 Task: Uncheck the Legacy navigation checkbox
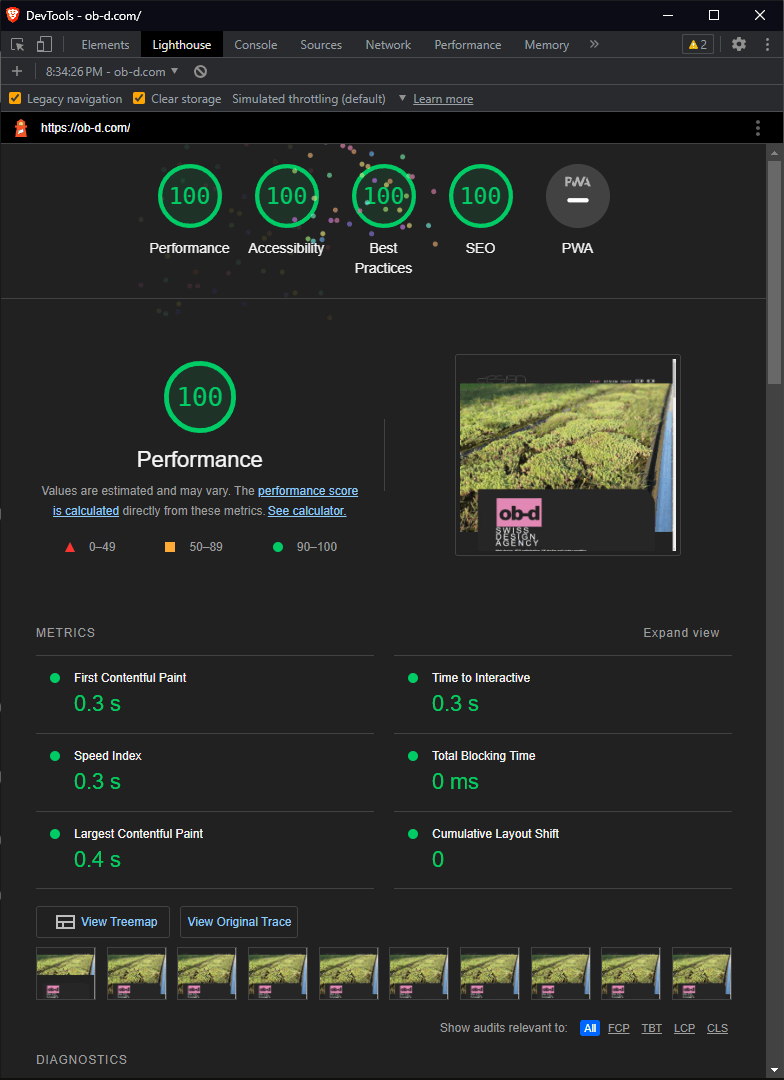point(15,99)
